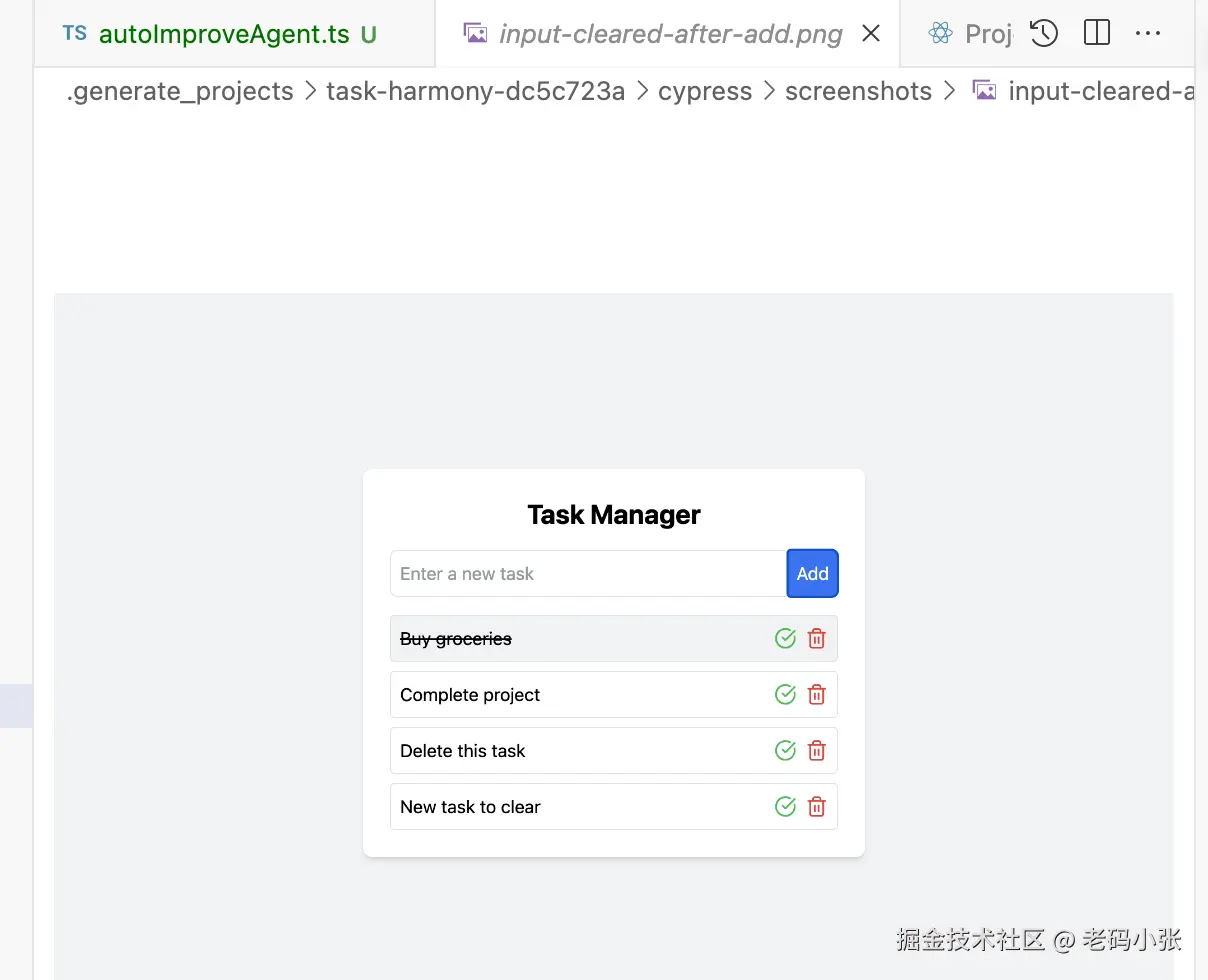
Task: Click the Add button in Task Manager
Action: coord(812,573)
